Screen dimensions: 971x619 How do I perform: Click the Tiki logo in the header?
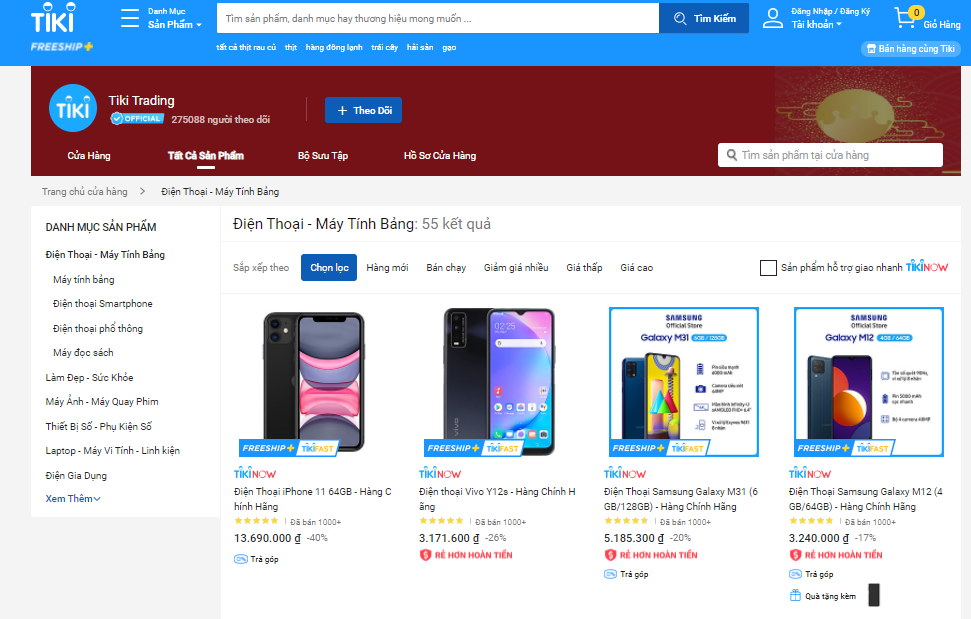click(52, 18)
